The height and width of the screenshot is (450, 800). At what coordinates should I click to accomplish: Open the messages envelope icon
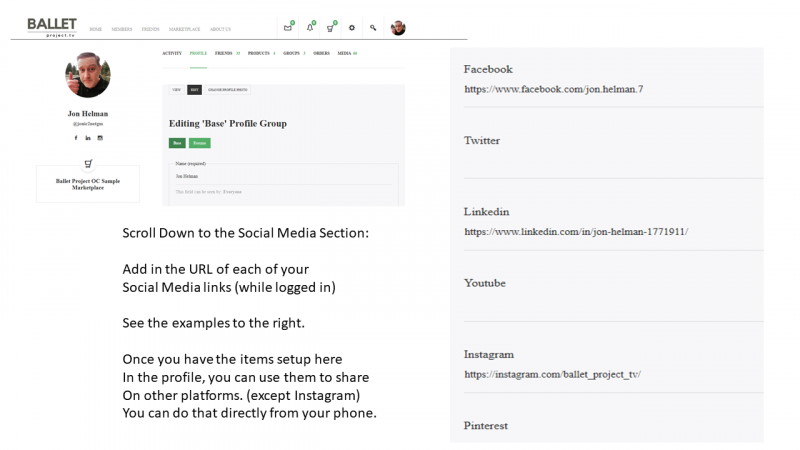pyautogui.click(x=288, y=28)
